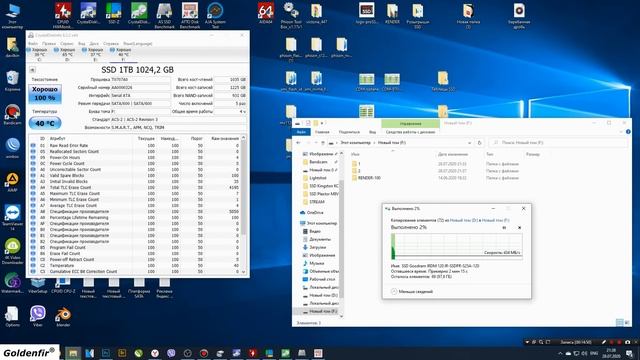This screenshot has width=640, height=360.
Task: Collapse details with Меньше сведений
Action: pyautogui.click(x=411, y=291)
